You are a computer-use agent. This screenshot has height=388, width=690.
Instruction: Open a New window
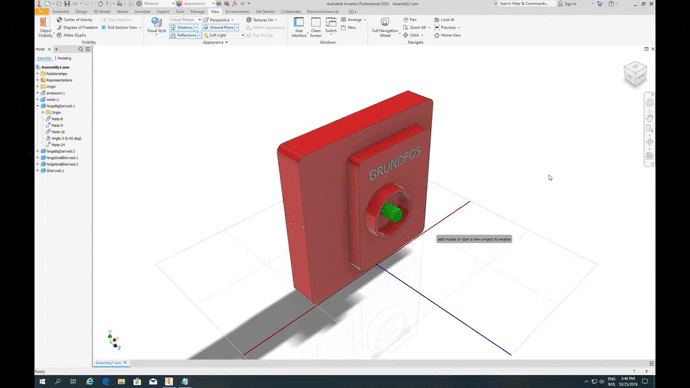pos(348,27)
